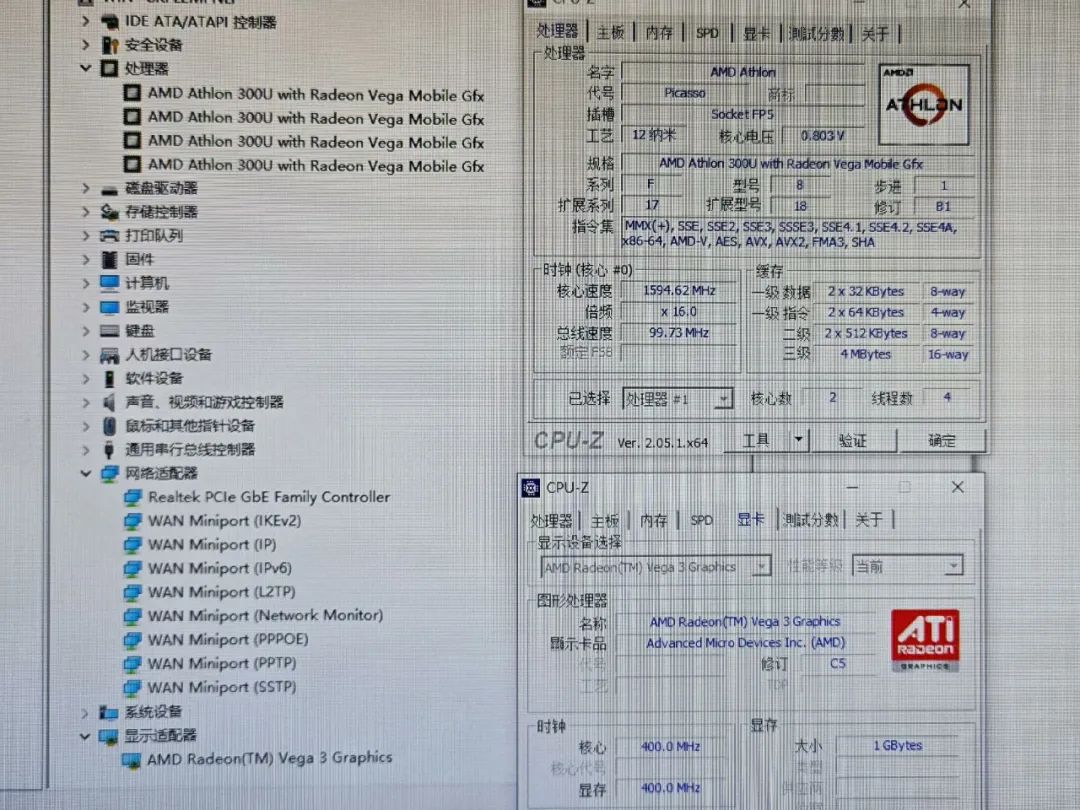Open Graphics tab in upper CPU-Z window
The height and width of the screenshot is (810, 1080).
pos(756,33)
